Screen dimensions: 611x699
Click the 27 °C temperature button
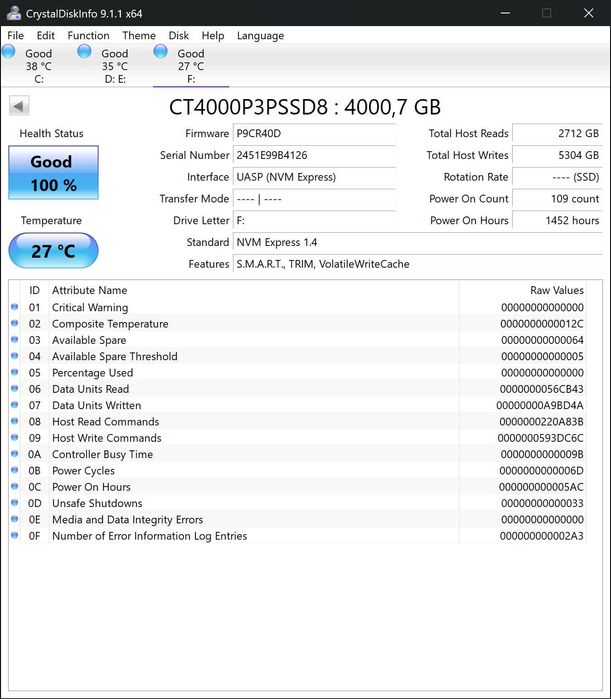tap(53, 251)
